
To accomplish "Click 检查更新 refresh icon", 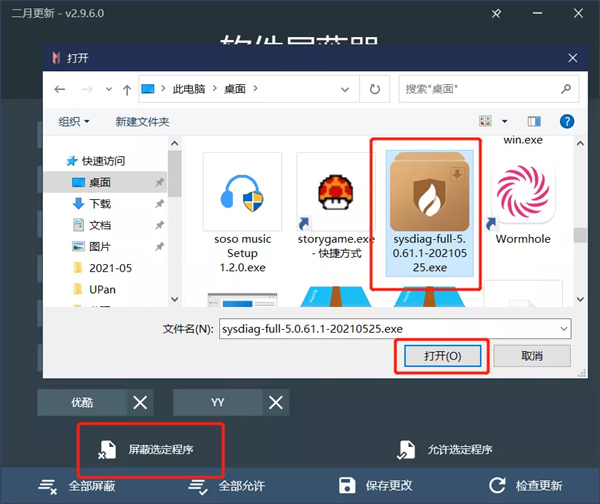I will tap(497, 485).
